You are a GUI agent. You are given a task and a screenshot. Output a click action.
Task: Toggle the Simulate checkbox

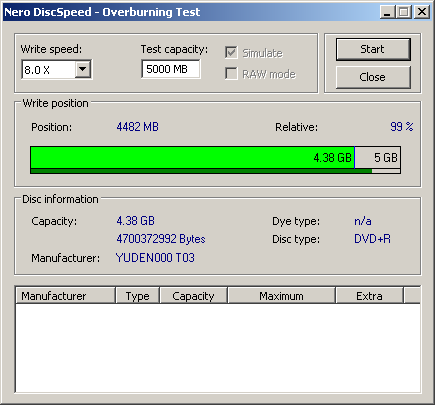[231, 53]
